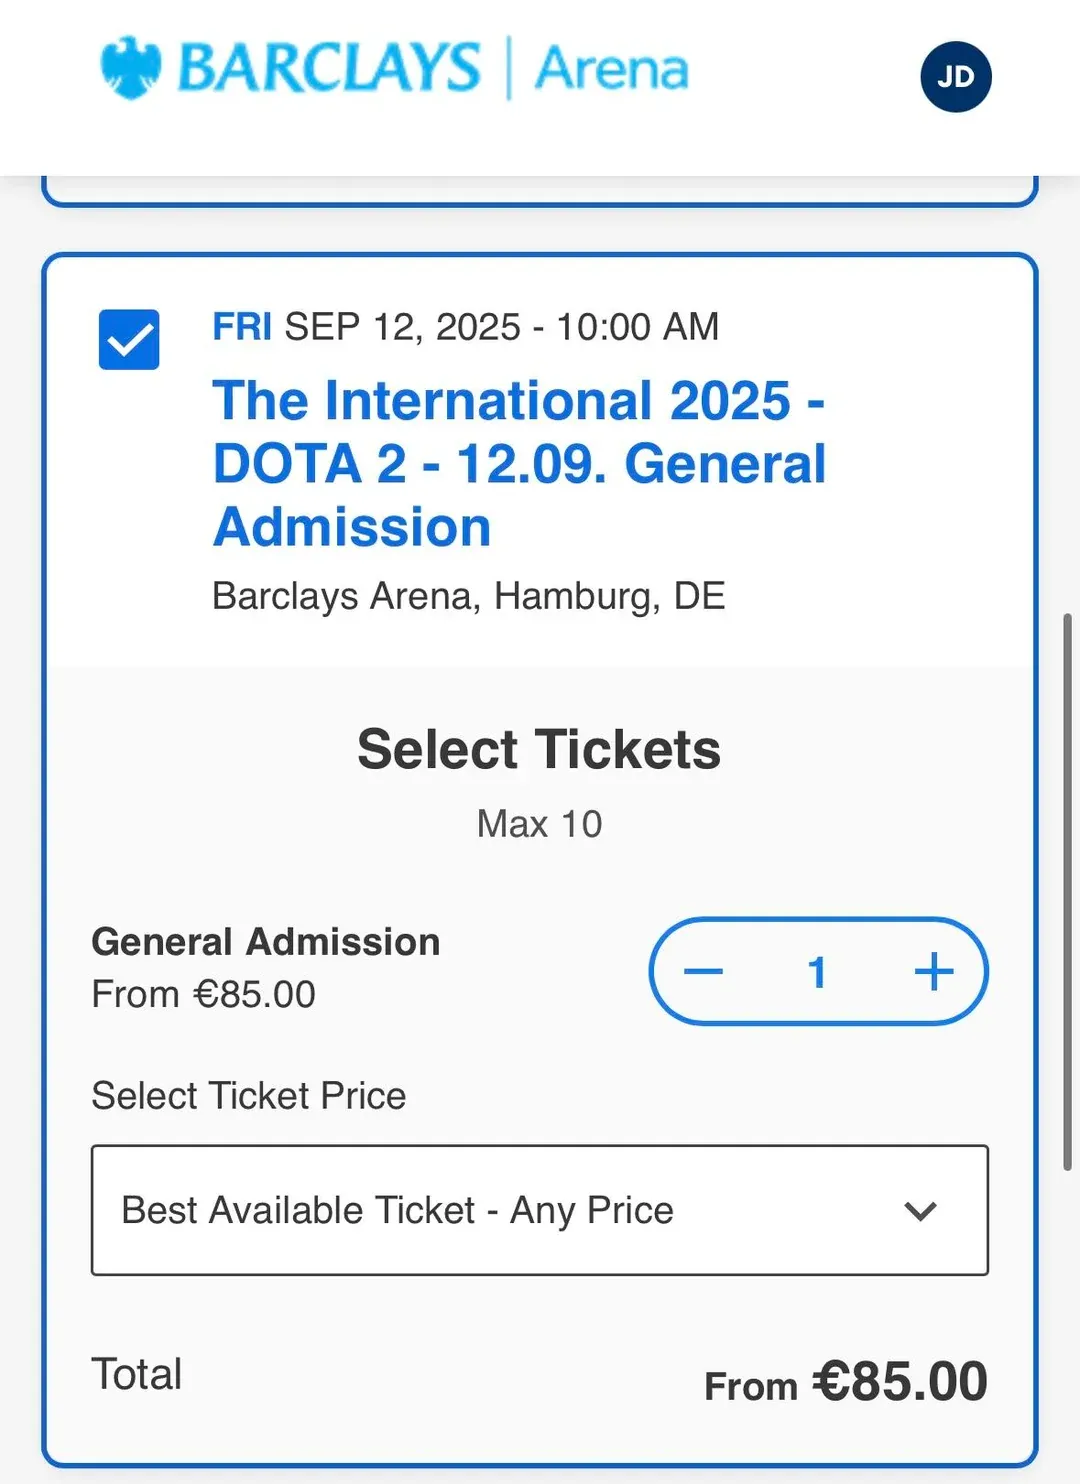Viewport: 1080px width, 1484px height.
Task: Click chevron arrow in ticket price box
Action: pos(920,1211)
